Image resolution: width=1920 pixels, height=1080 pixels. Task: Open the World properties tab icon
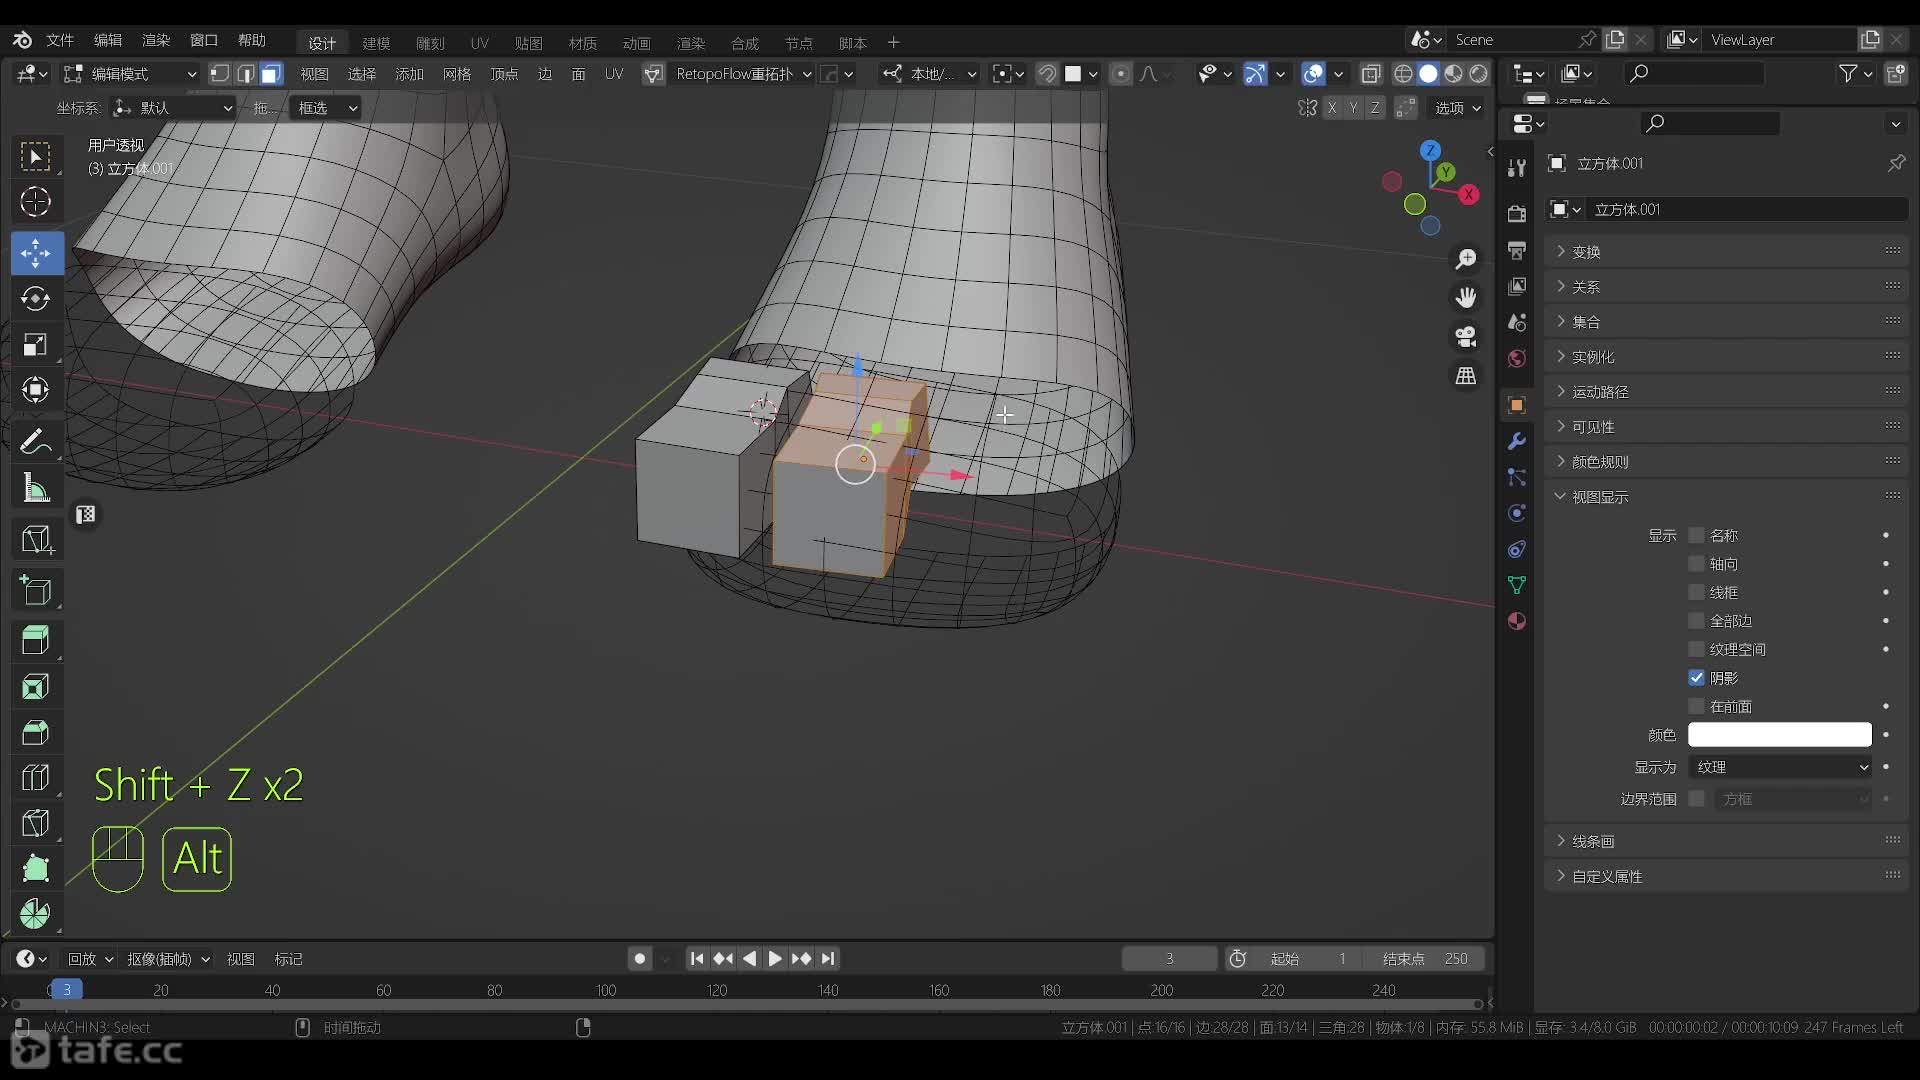point(1517,358)
